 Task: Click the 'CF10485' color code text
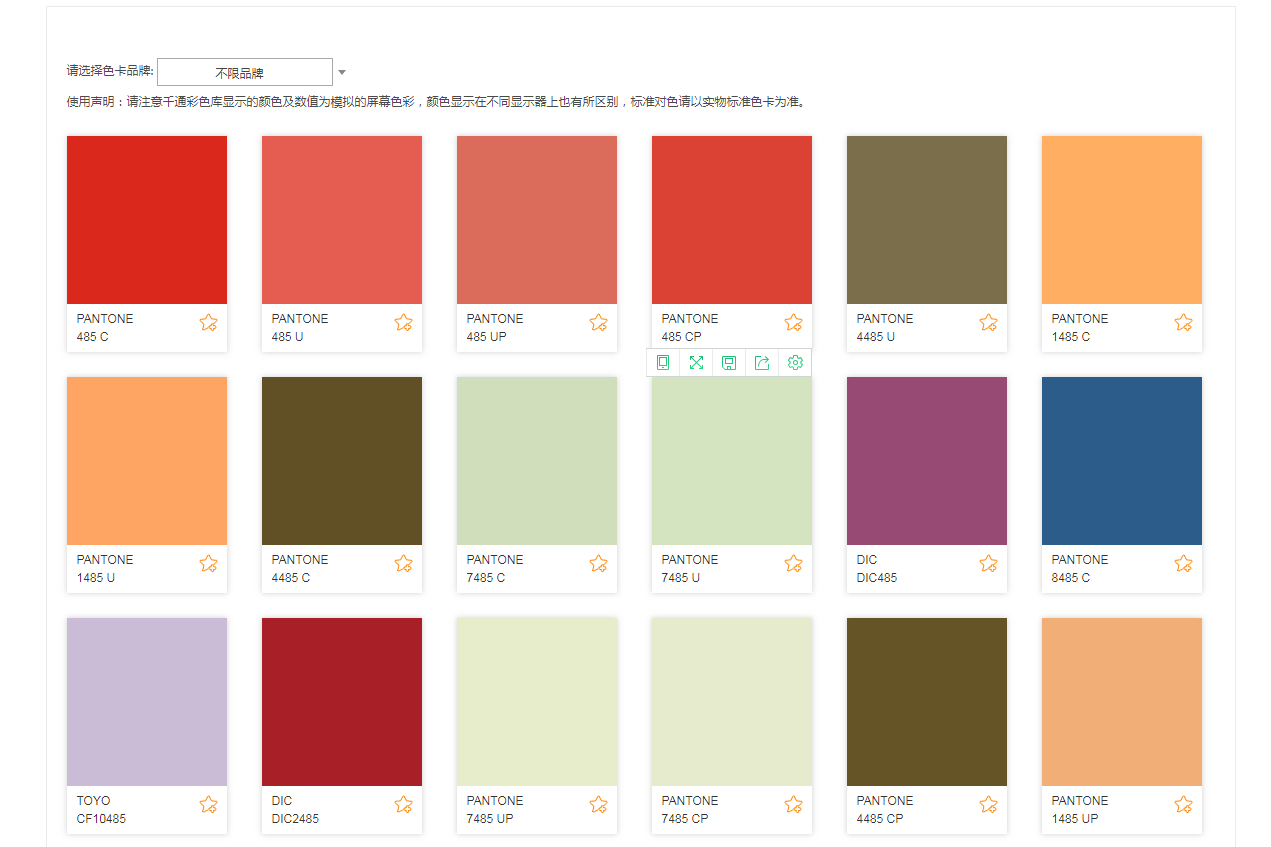click(101, 819)
